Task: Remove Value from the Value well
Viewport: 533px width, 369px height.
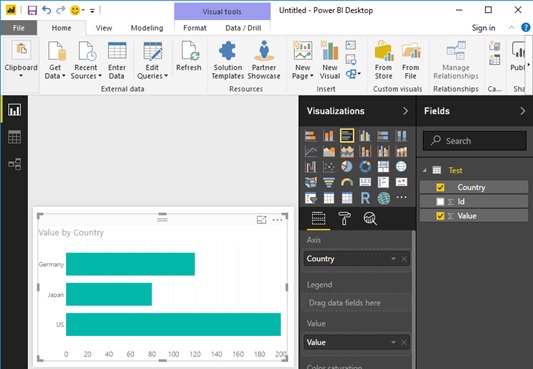Action: coord(404,342)
